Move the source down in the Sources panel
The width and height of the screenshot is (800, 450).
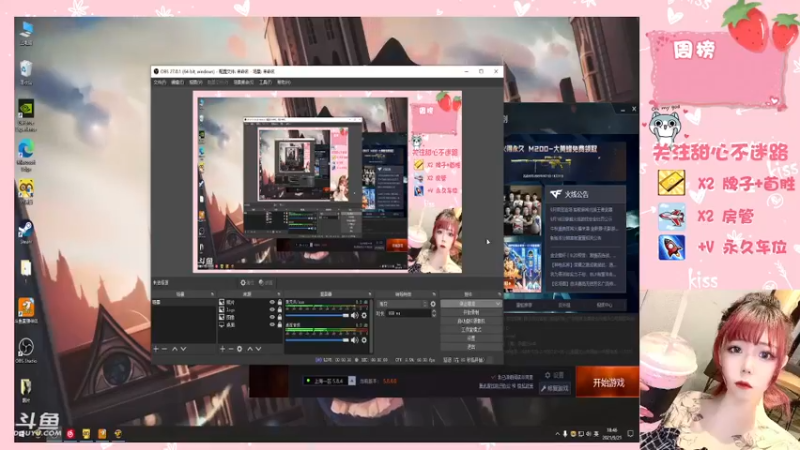point(259,349)
